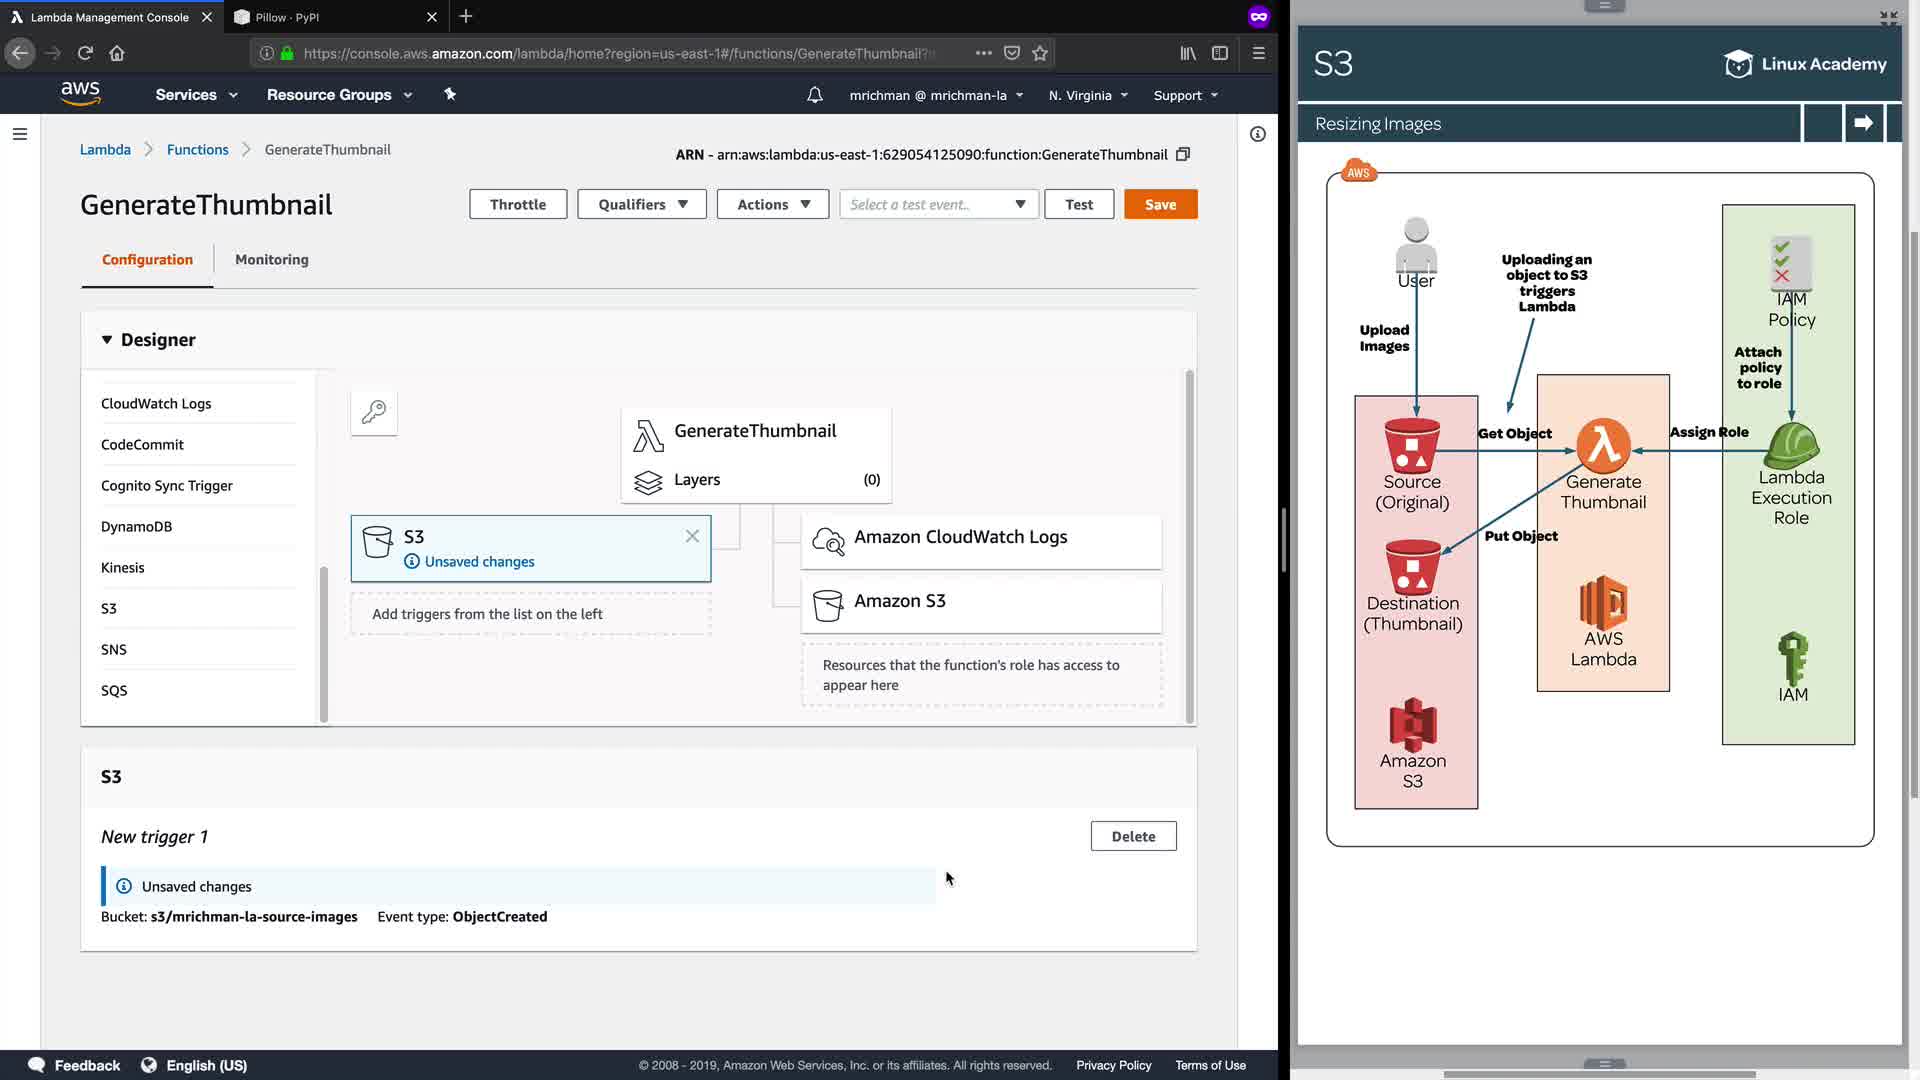Delete New trigger 1

(1133, 836)
